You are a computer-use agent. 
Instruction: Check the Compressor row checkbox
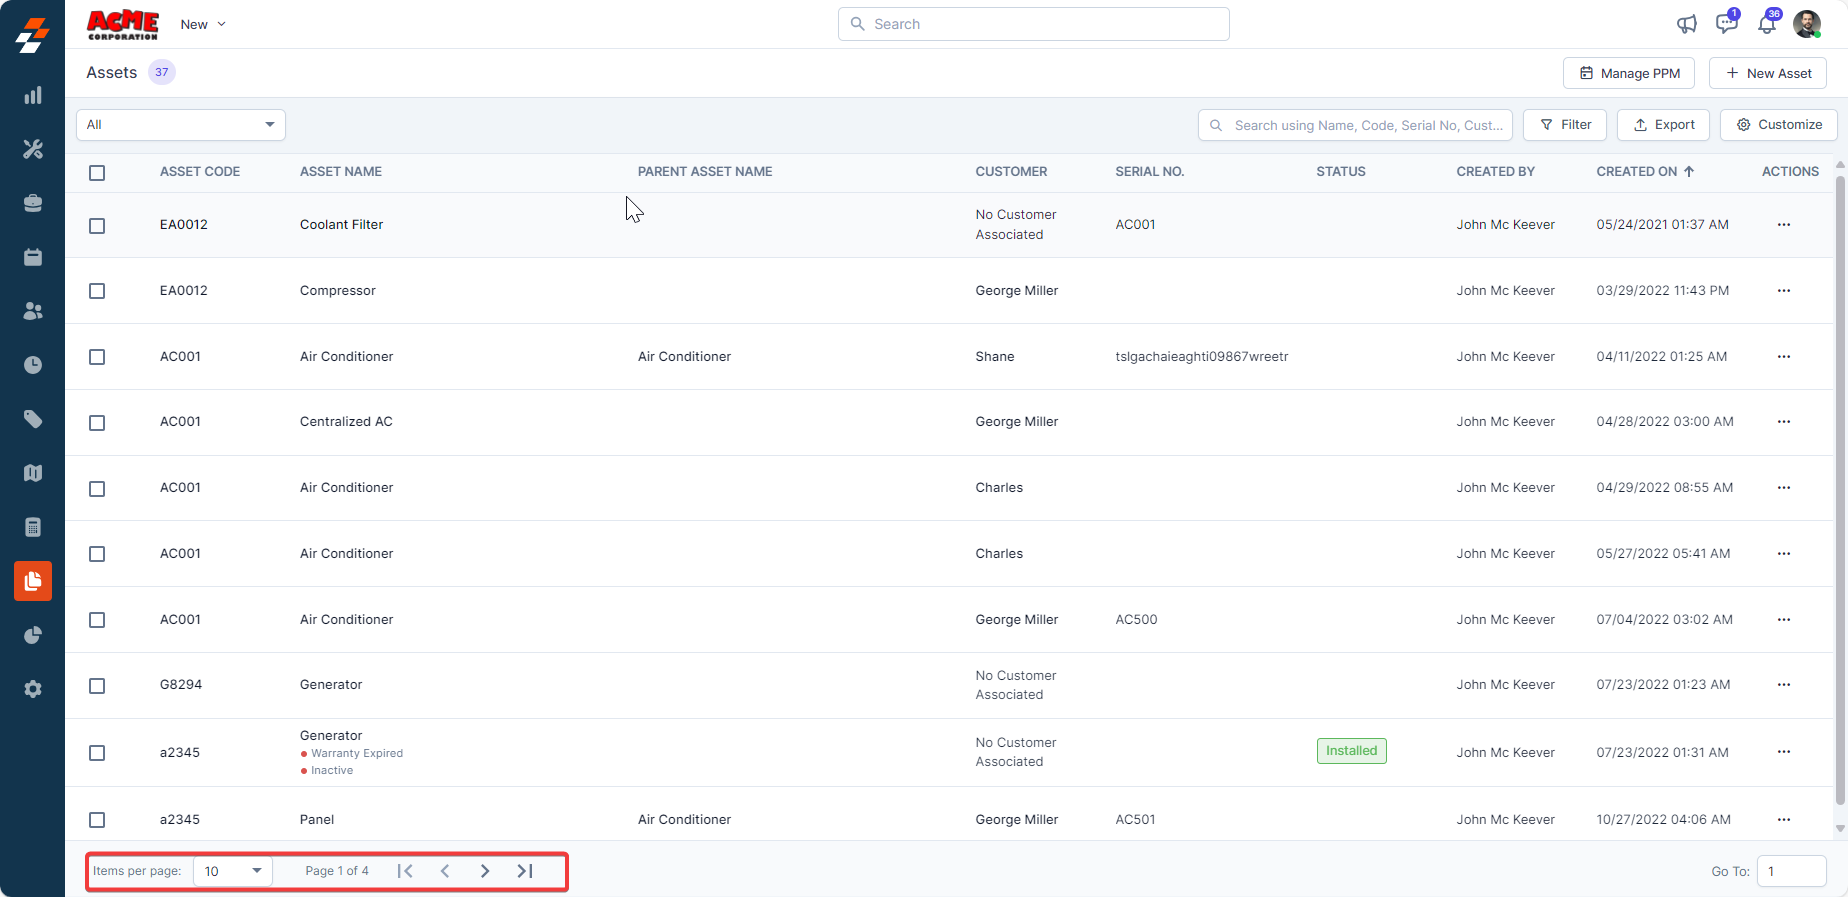97,291
